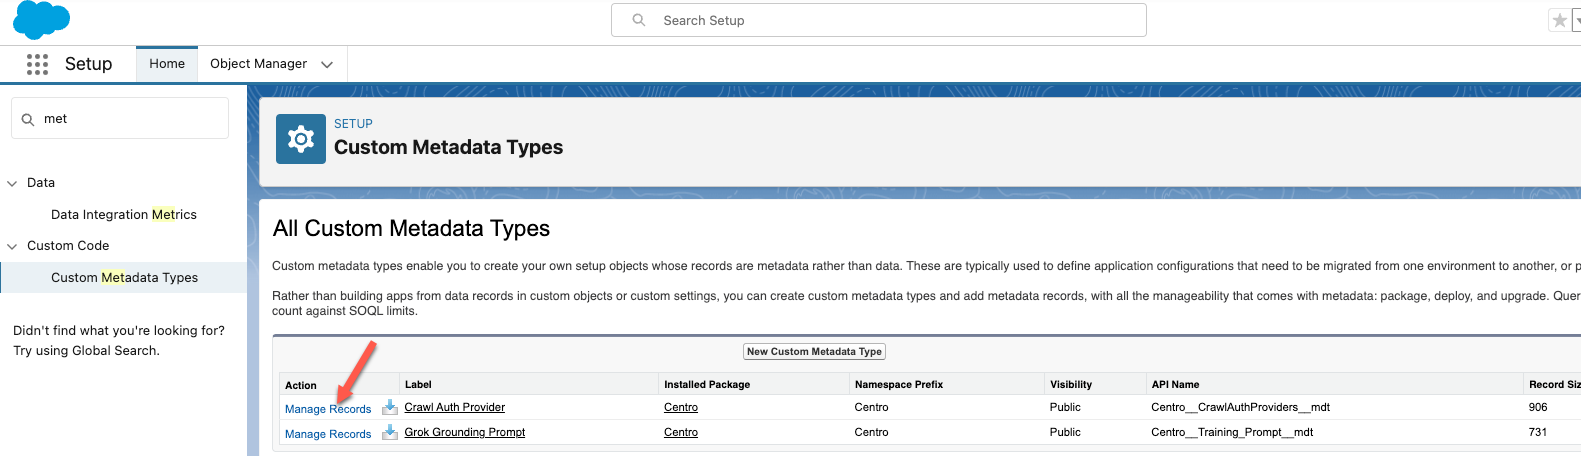
Task: Click the Salesforce cloud logo
Action: tap(41, 20)
